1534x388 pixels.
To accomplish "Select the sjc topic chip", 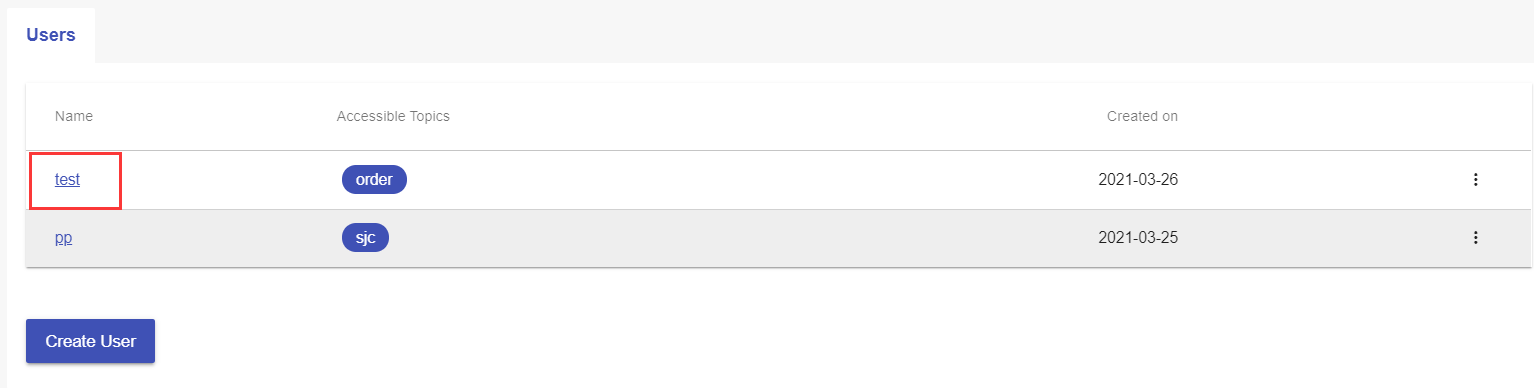I will (x=365, y=238).
